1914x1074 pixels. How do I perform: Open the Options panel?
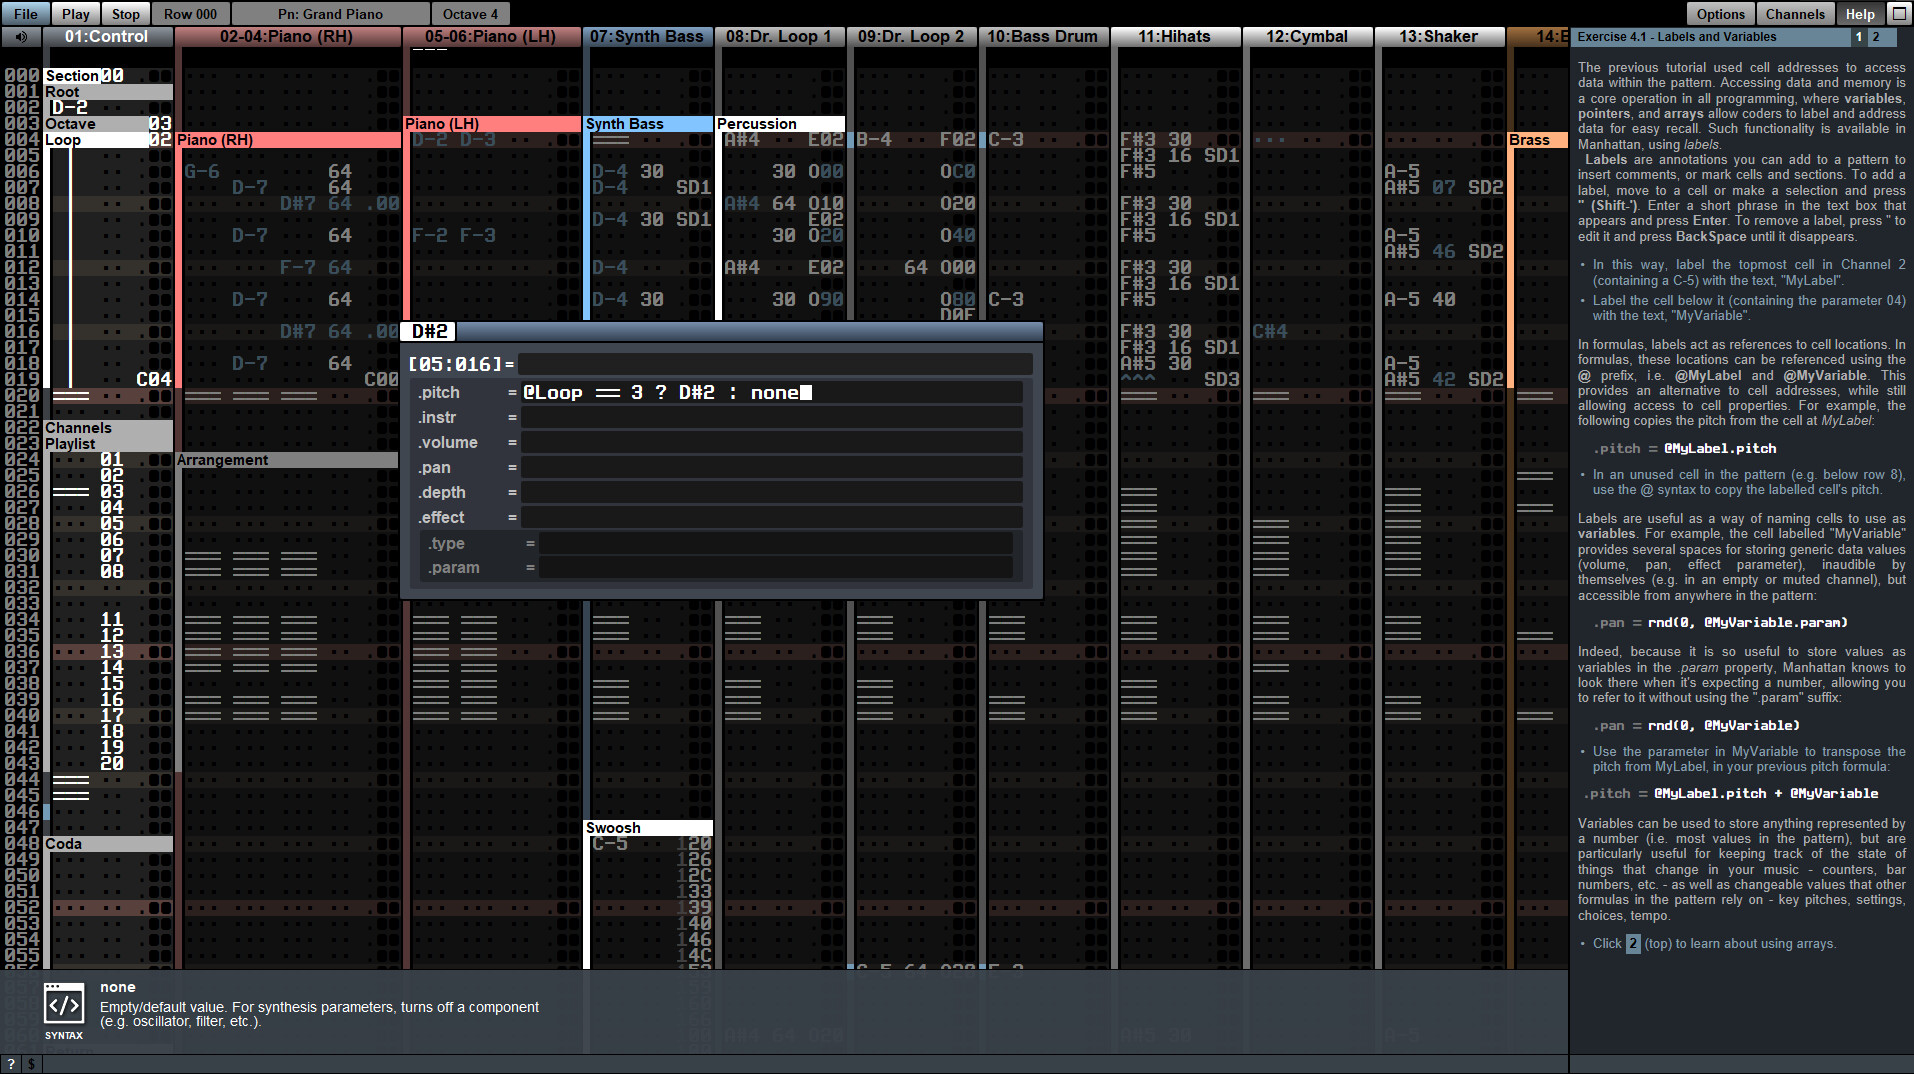click(x=1719, y=13)
